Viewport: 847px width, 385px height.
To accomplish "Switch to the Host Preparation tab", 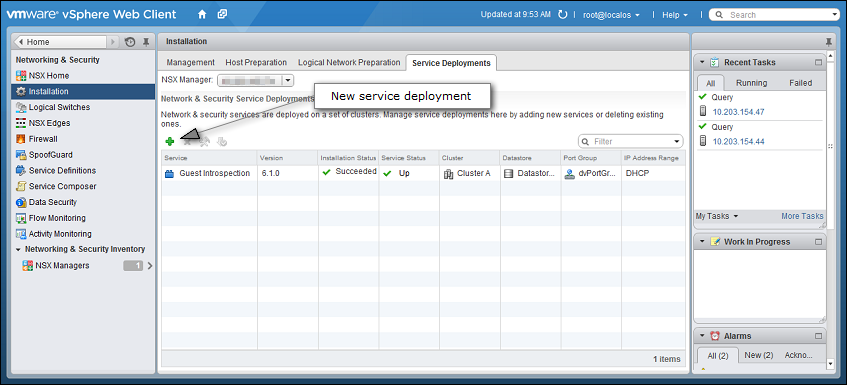I will click(256, 63).
